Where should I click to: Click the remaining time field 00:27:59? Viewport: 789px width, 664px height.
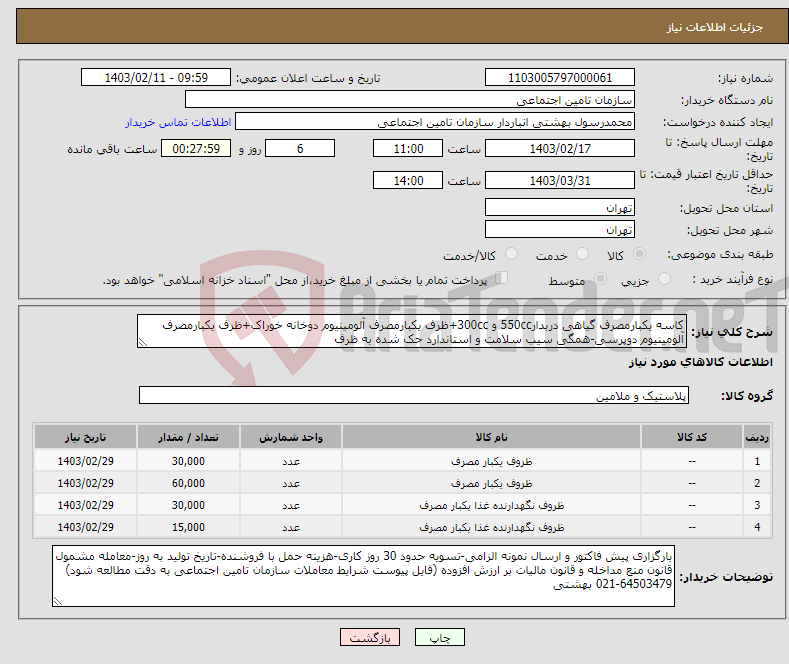196,148
